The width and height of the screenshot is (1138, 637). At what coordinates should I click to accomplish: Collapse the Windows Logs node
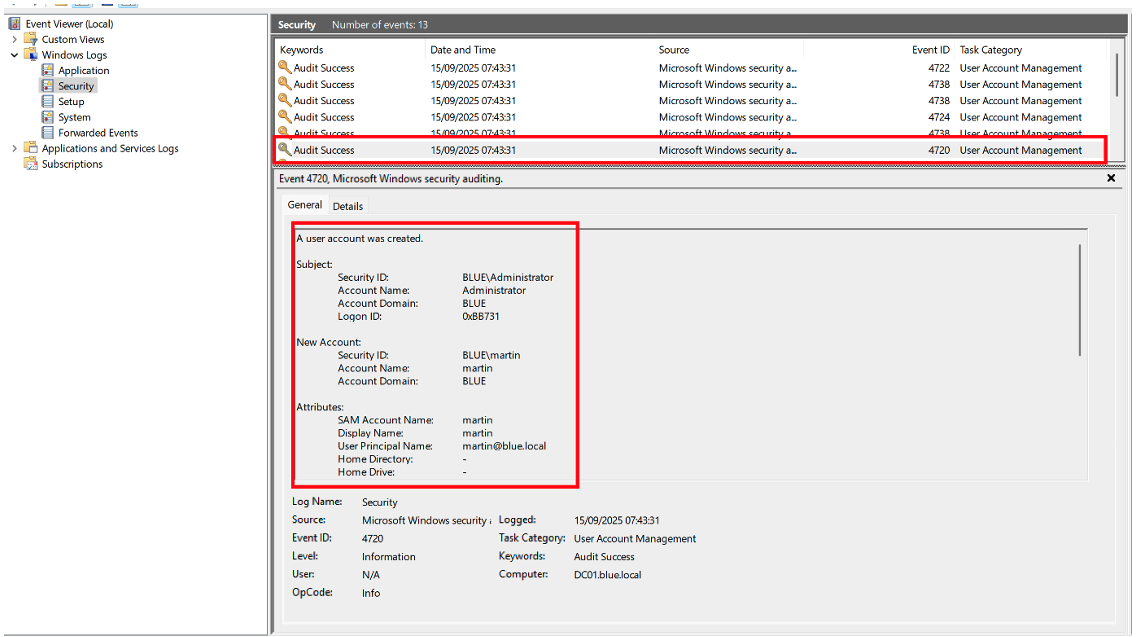pyautogui.click(x=14, y=55)
